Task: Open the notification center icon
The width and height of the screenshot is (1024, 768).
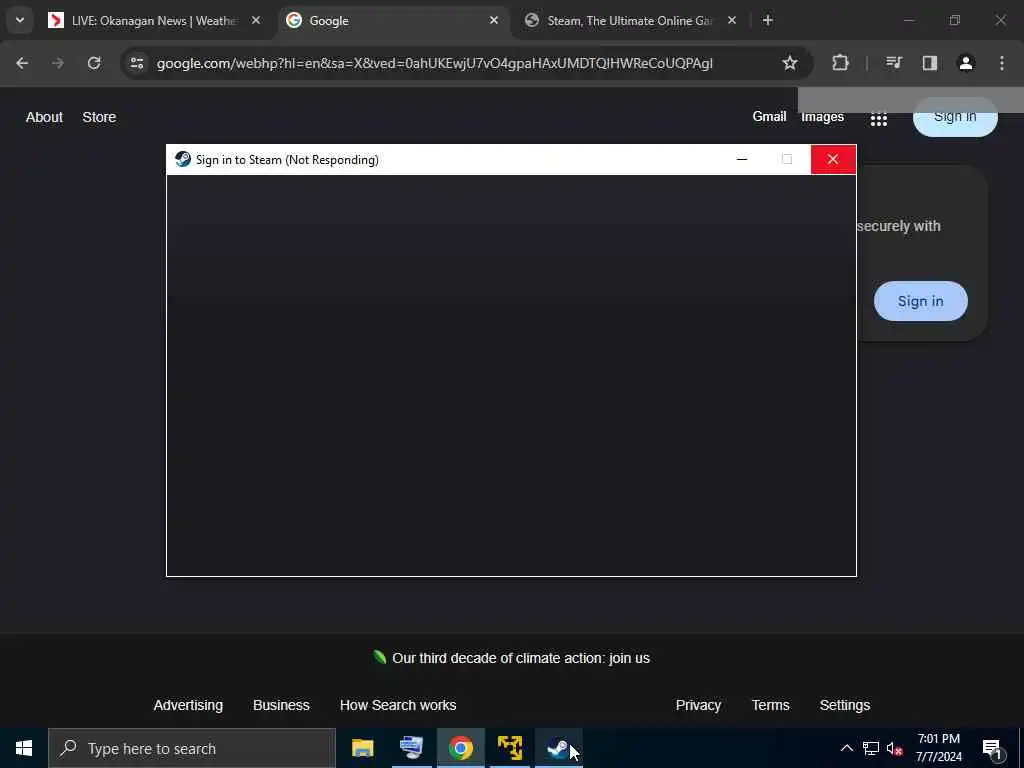Action: click(992, 749)
